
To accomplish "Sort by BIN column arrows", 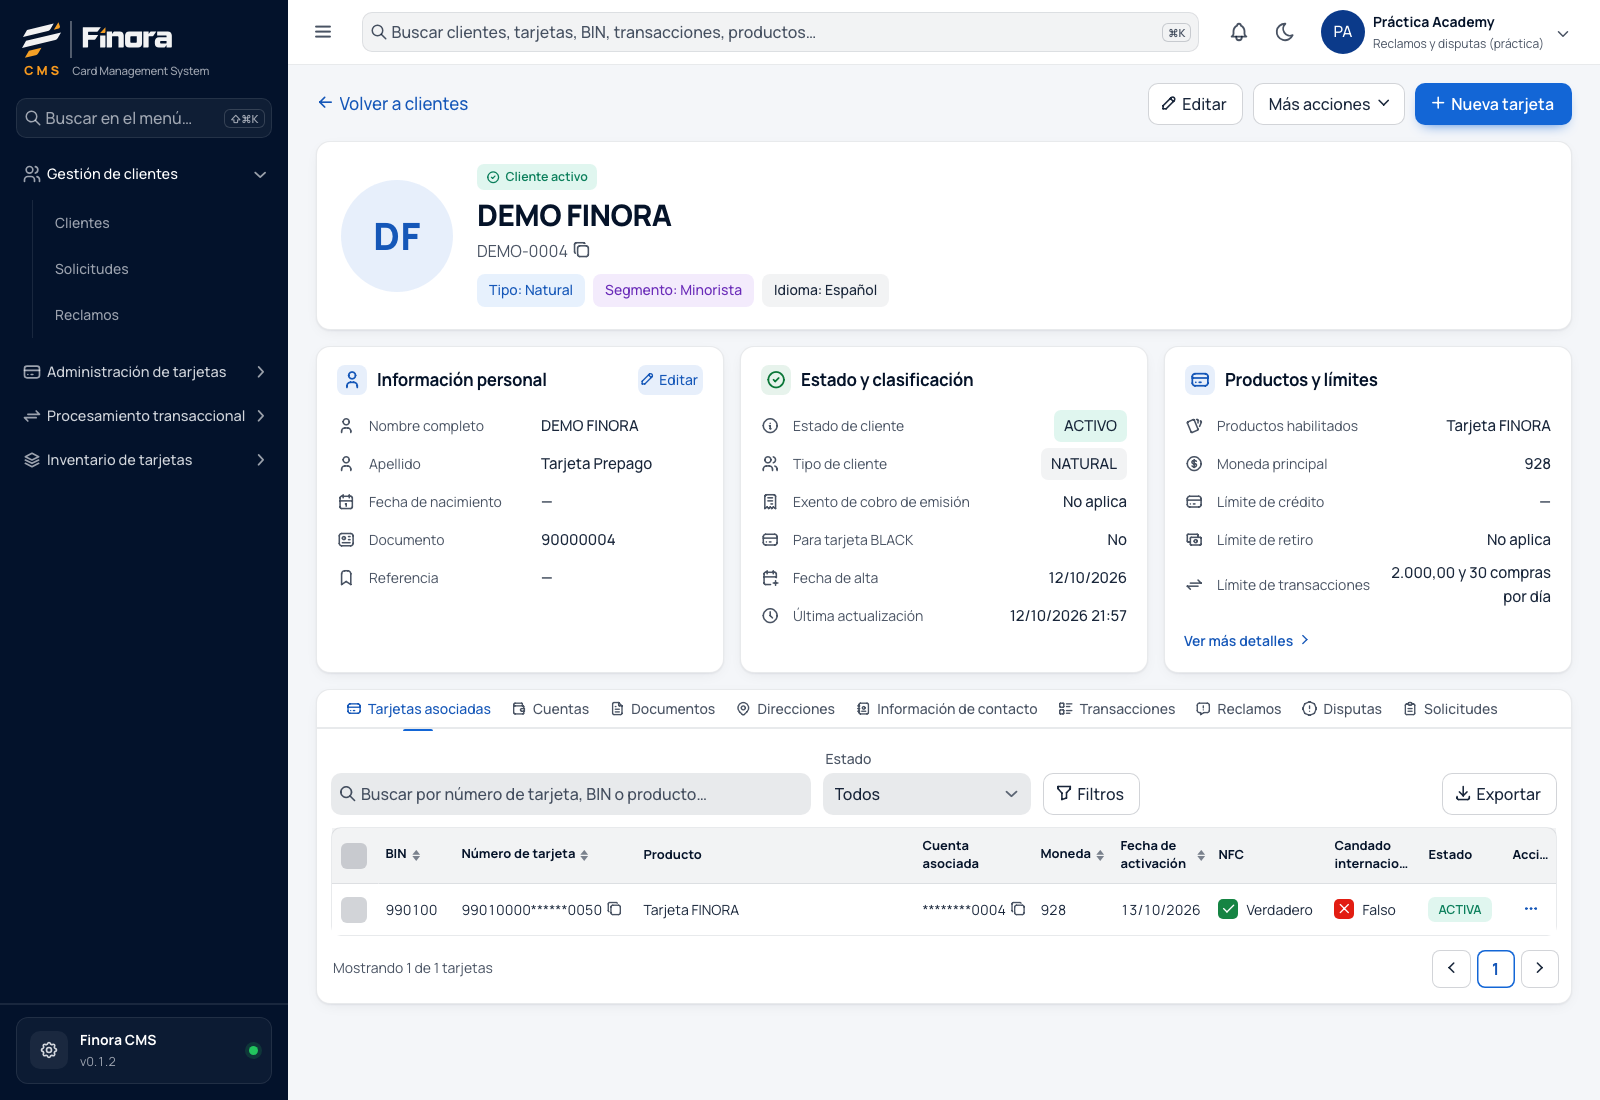I will (416, 855).
